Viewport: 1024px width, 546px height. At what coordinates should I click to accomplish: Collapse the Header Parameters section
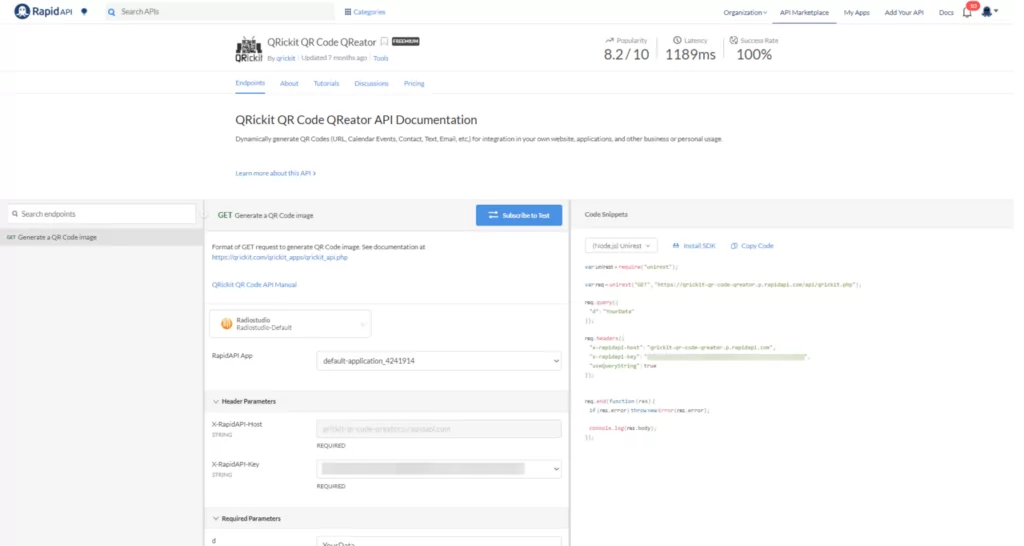[x=215, y=401]
